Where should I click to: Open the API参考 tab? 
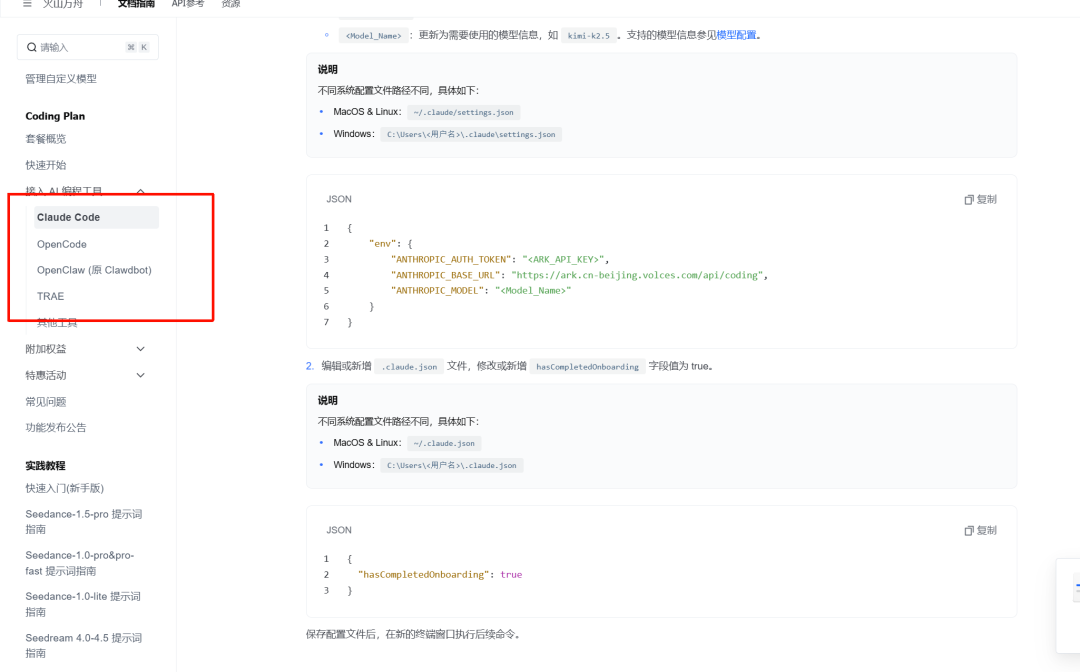[188, 4]
